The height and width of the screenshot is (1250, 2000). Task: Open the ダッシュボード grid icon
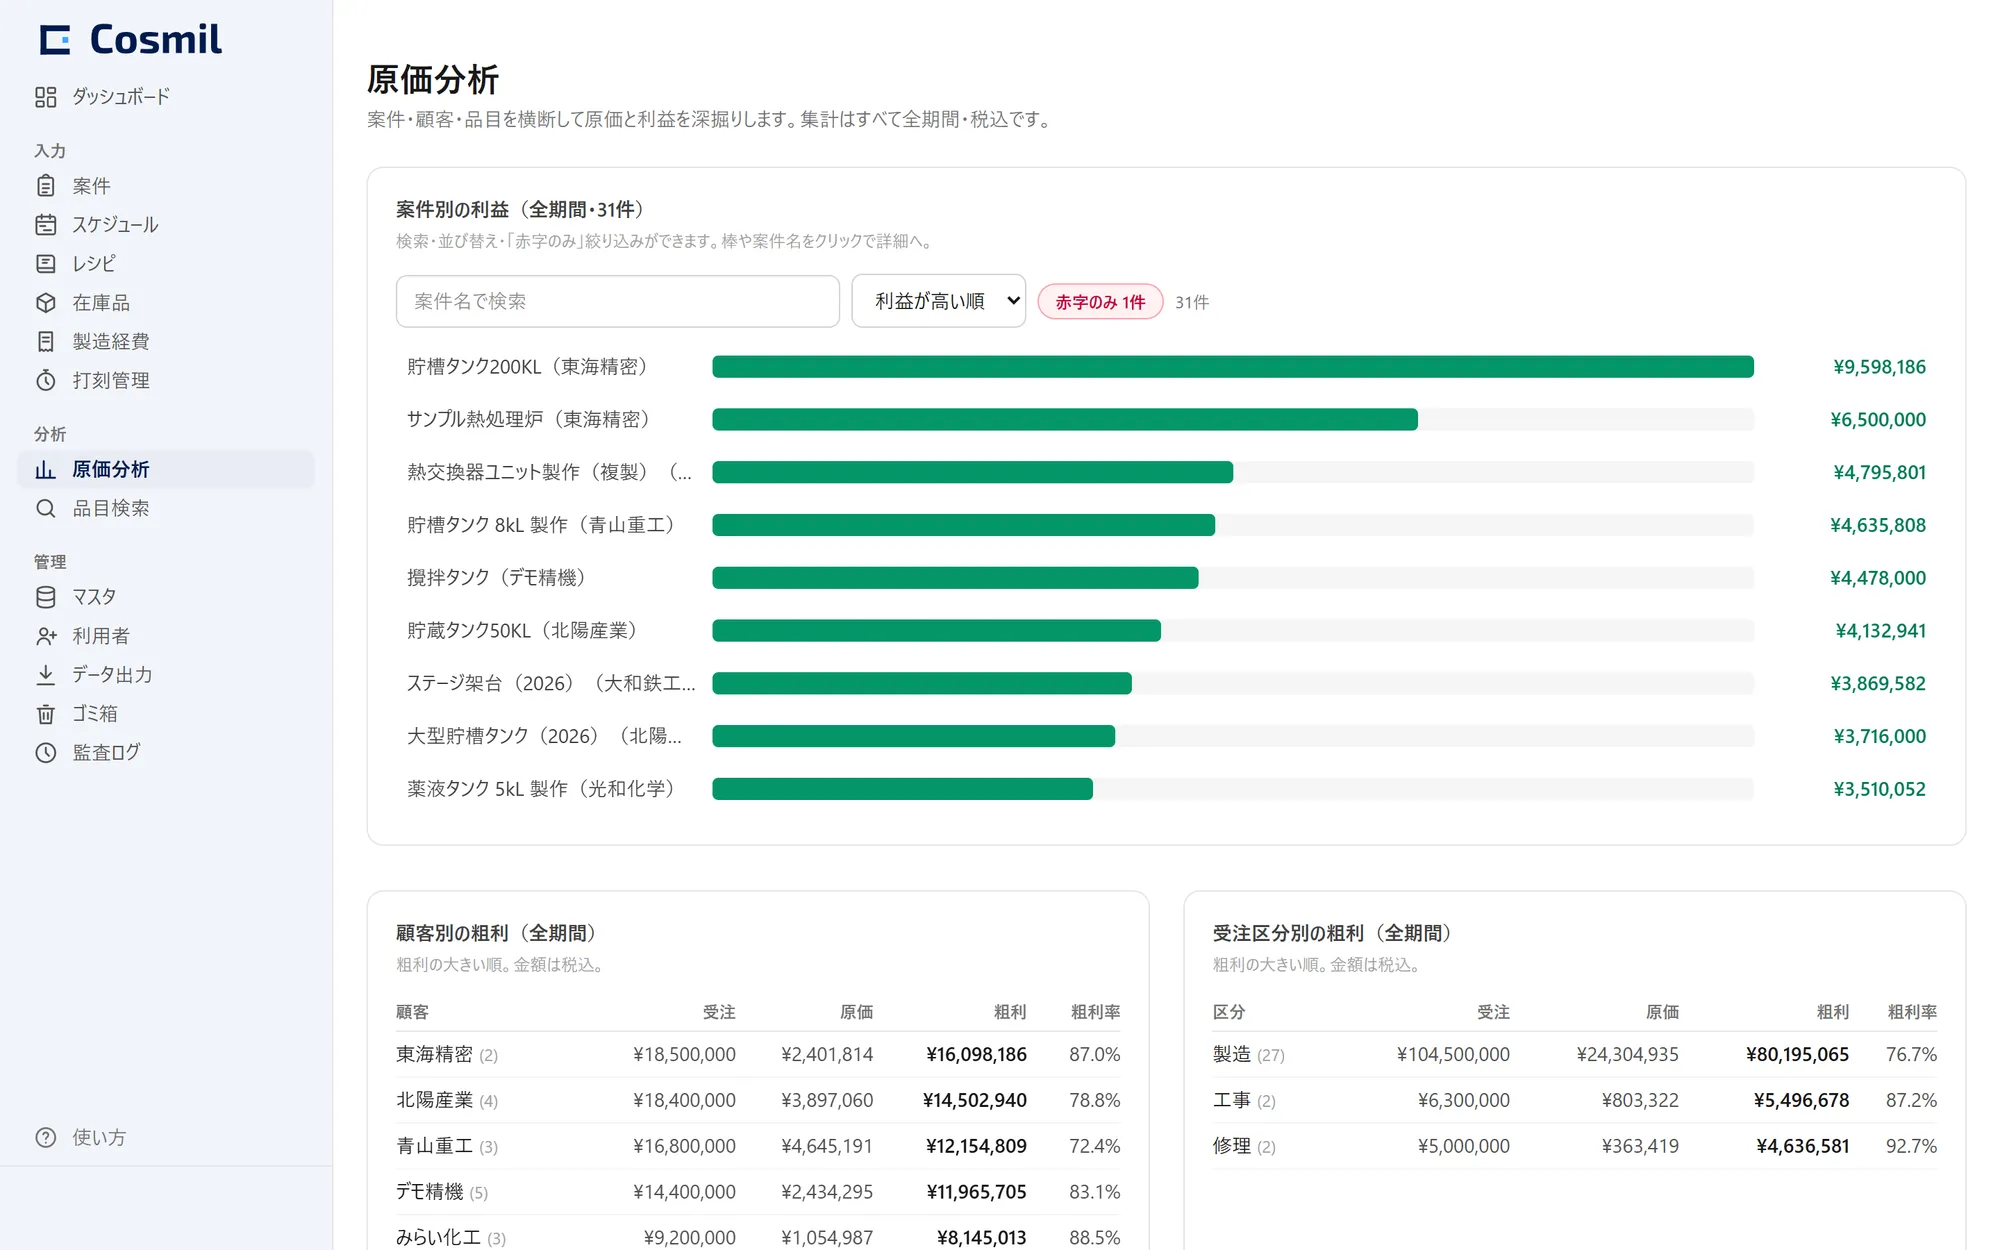pyautogui.click(x=46, y=97)
